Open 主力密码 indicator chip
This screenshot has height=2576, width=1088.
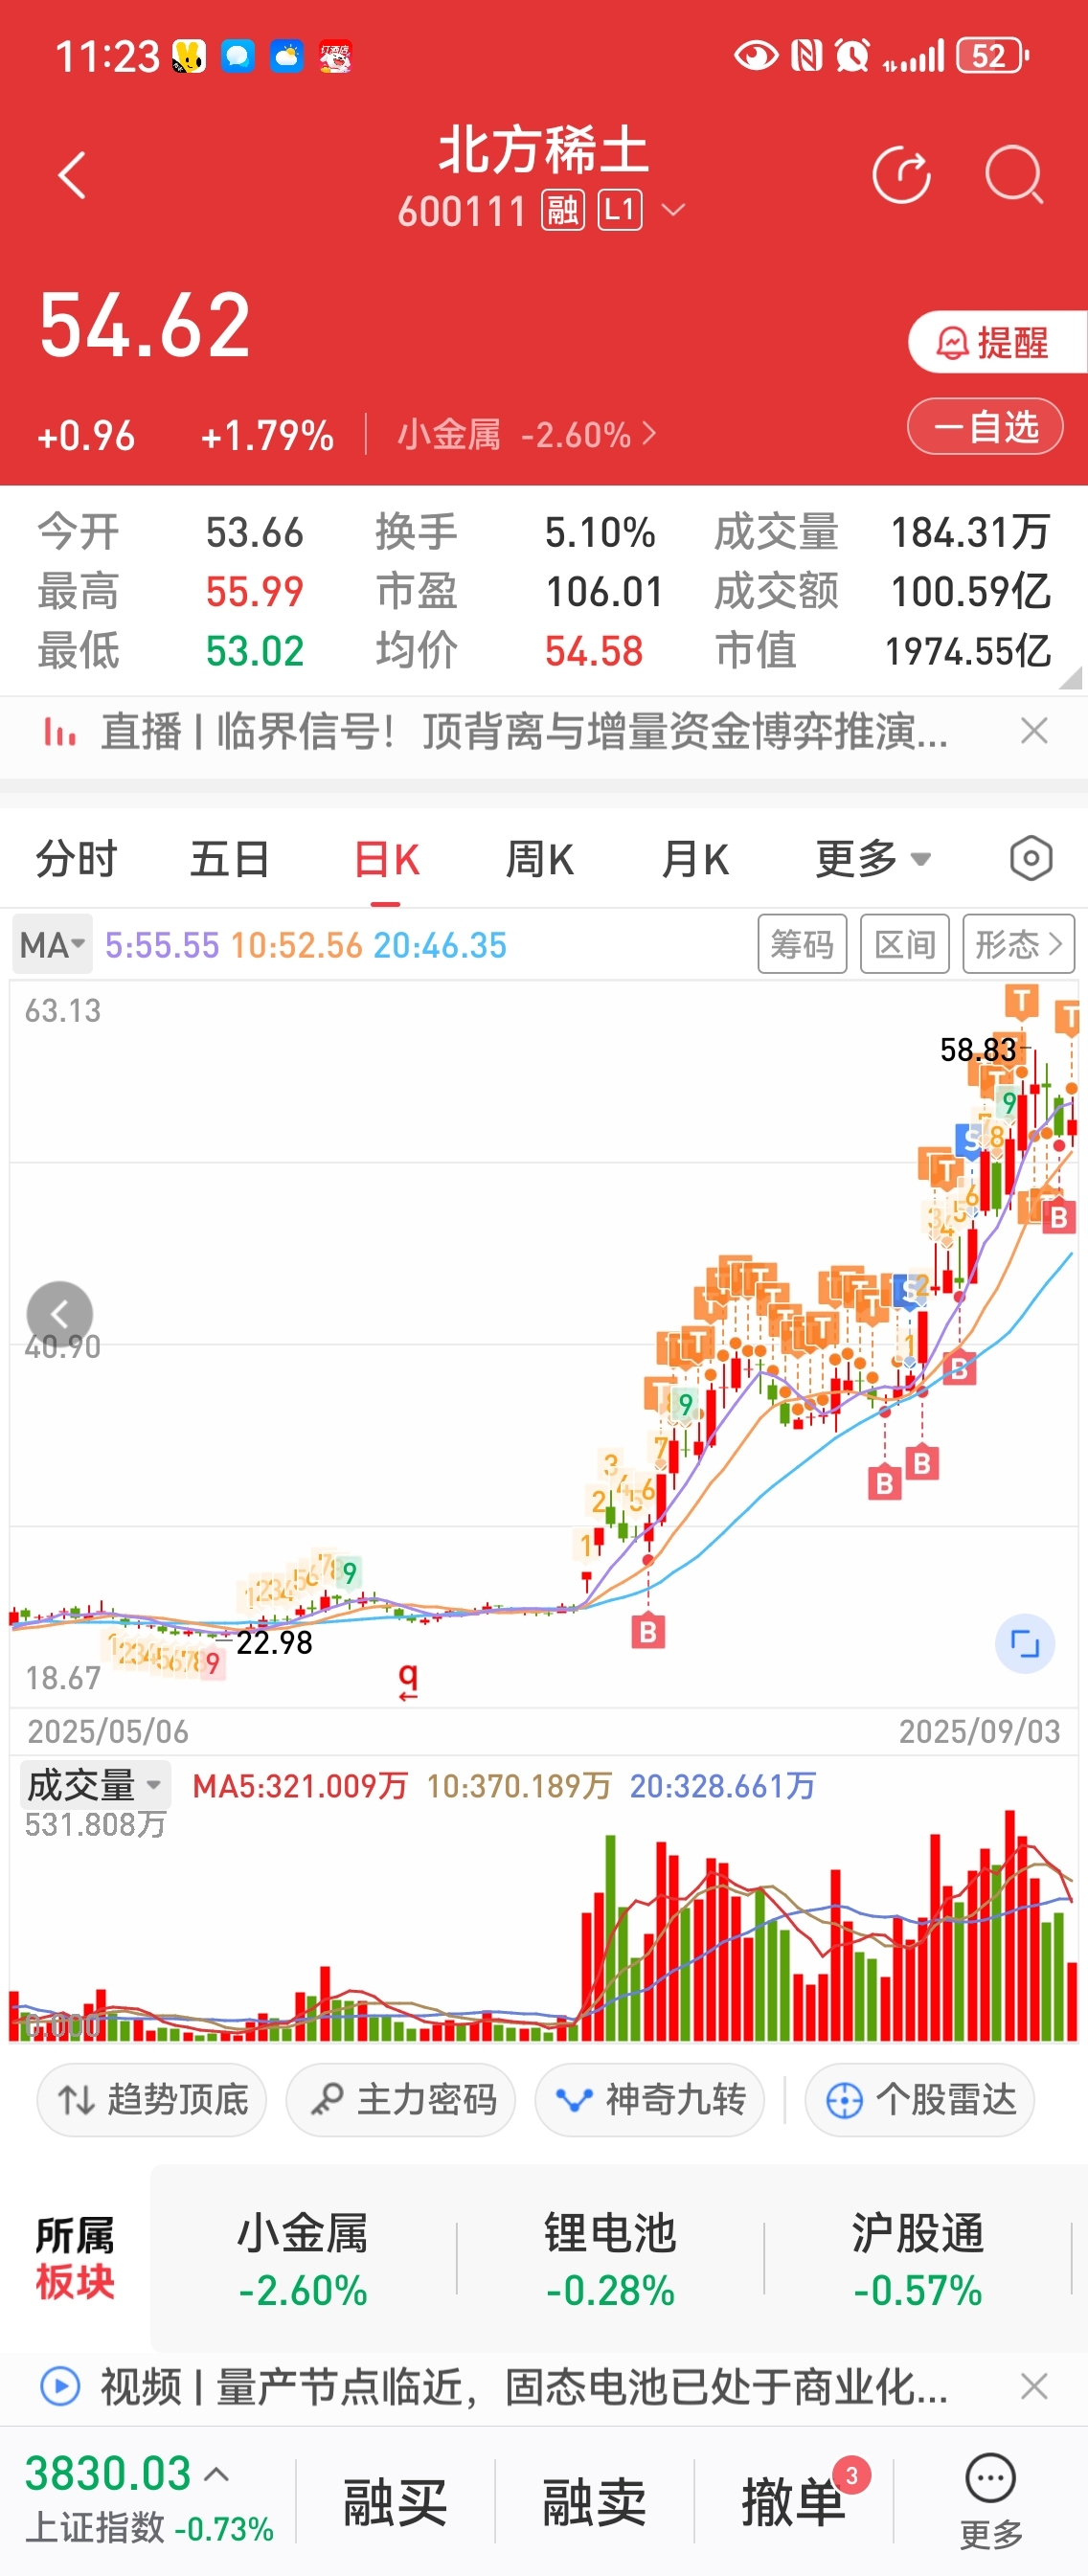click(401, 2100)
